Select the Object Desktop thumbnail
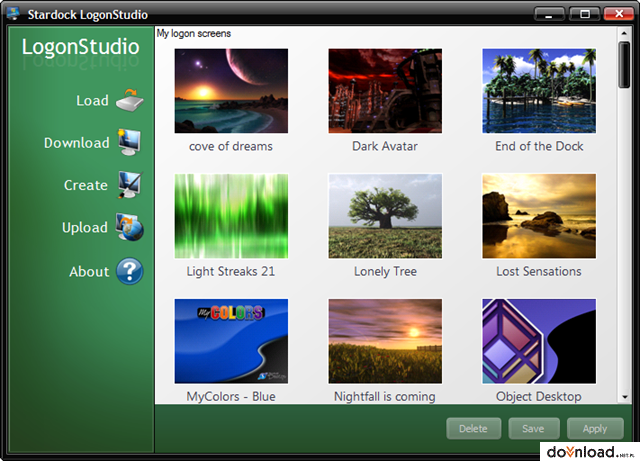 (539, 341)
